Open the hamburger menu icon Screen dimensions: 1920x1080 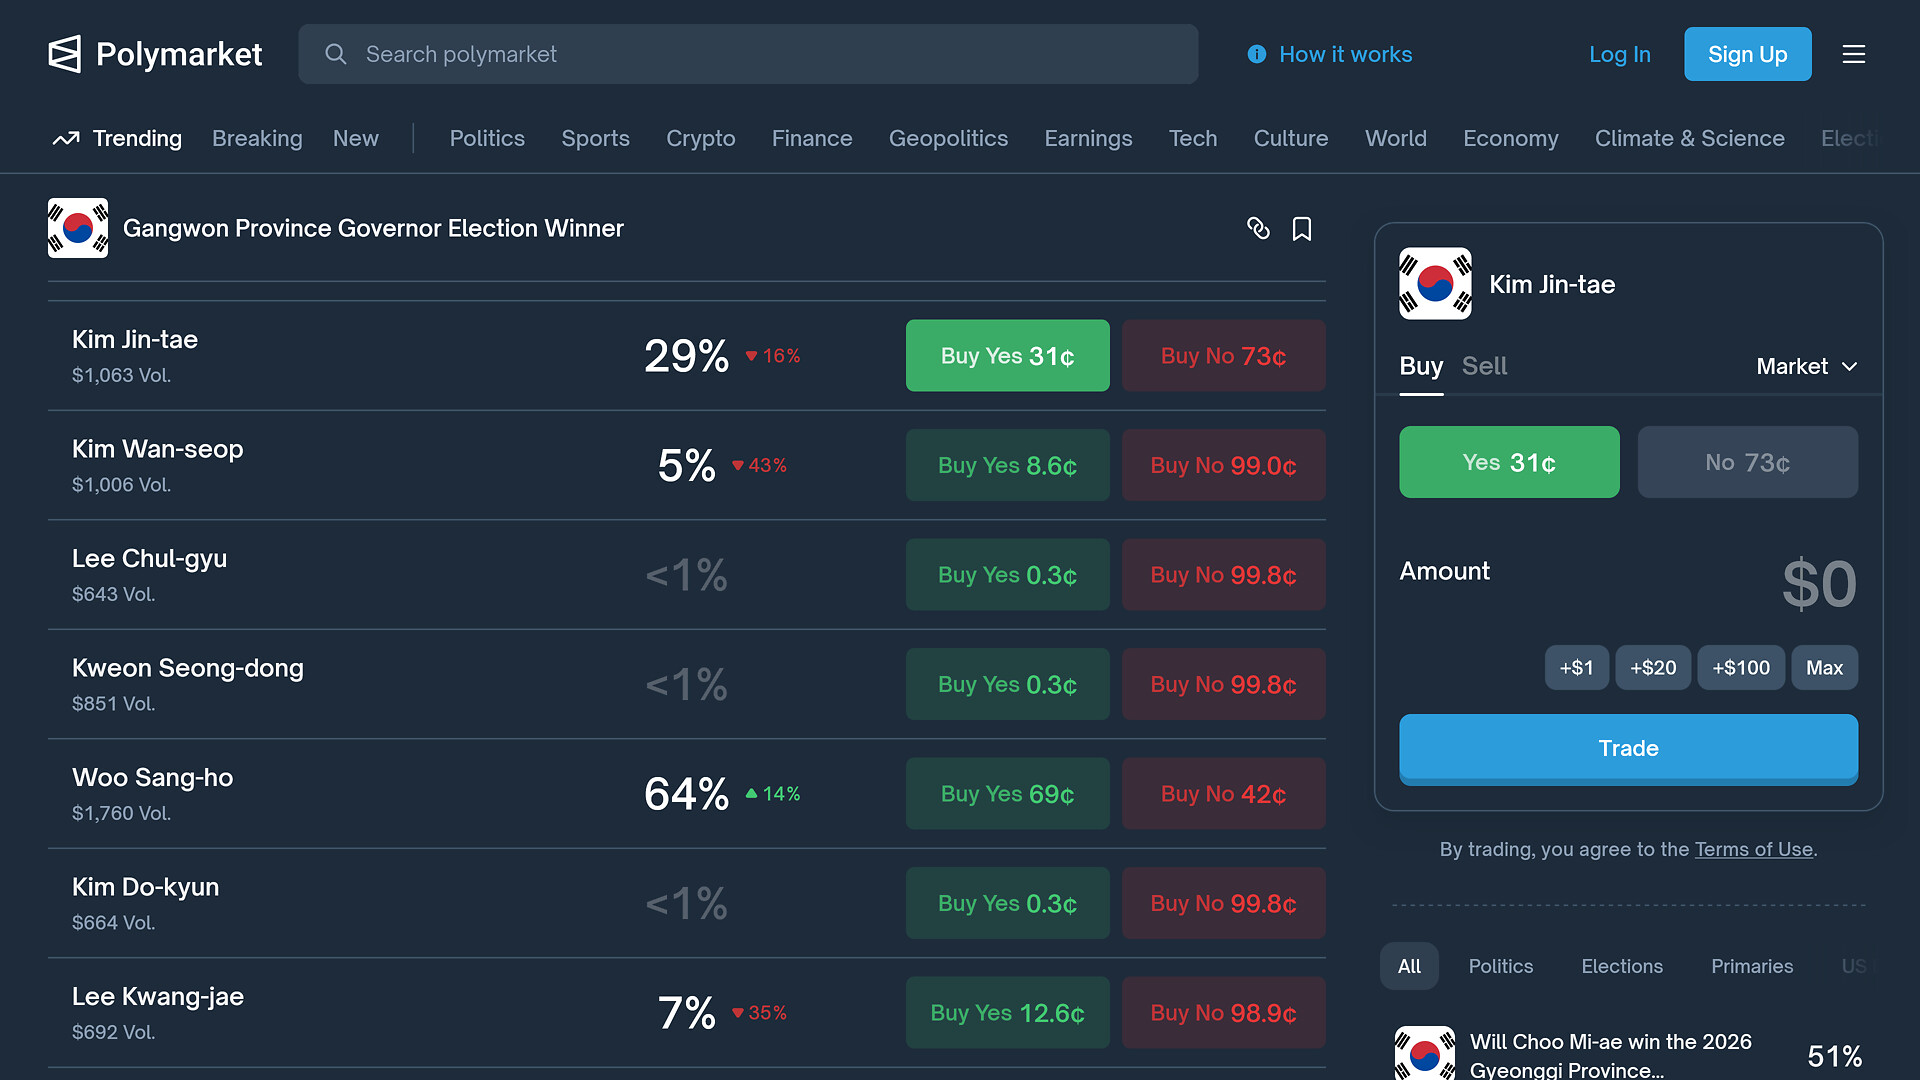click(1853, 54)
